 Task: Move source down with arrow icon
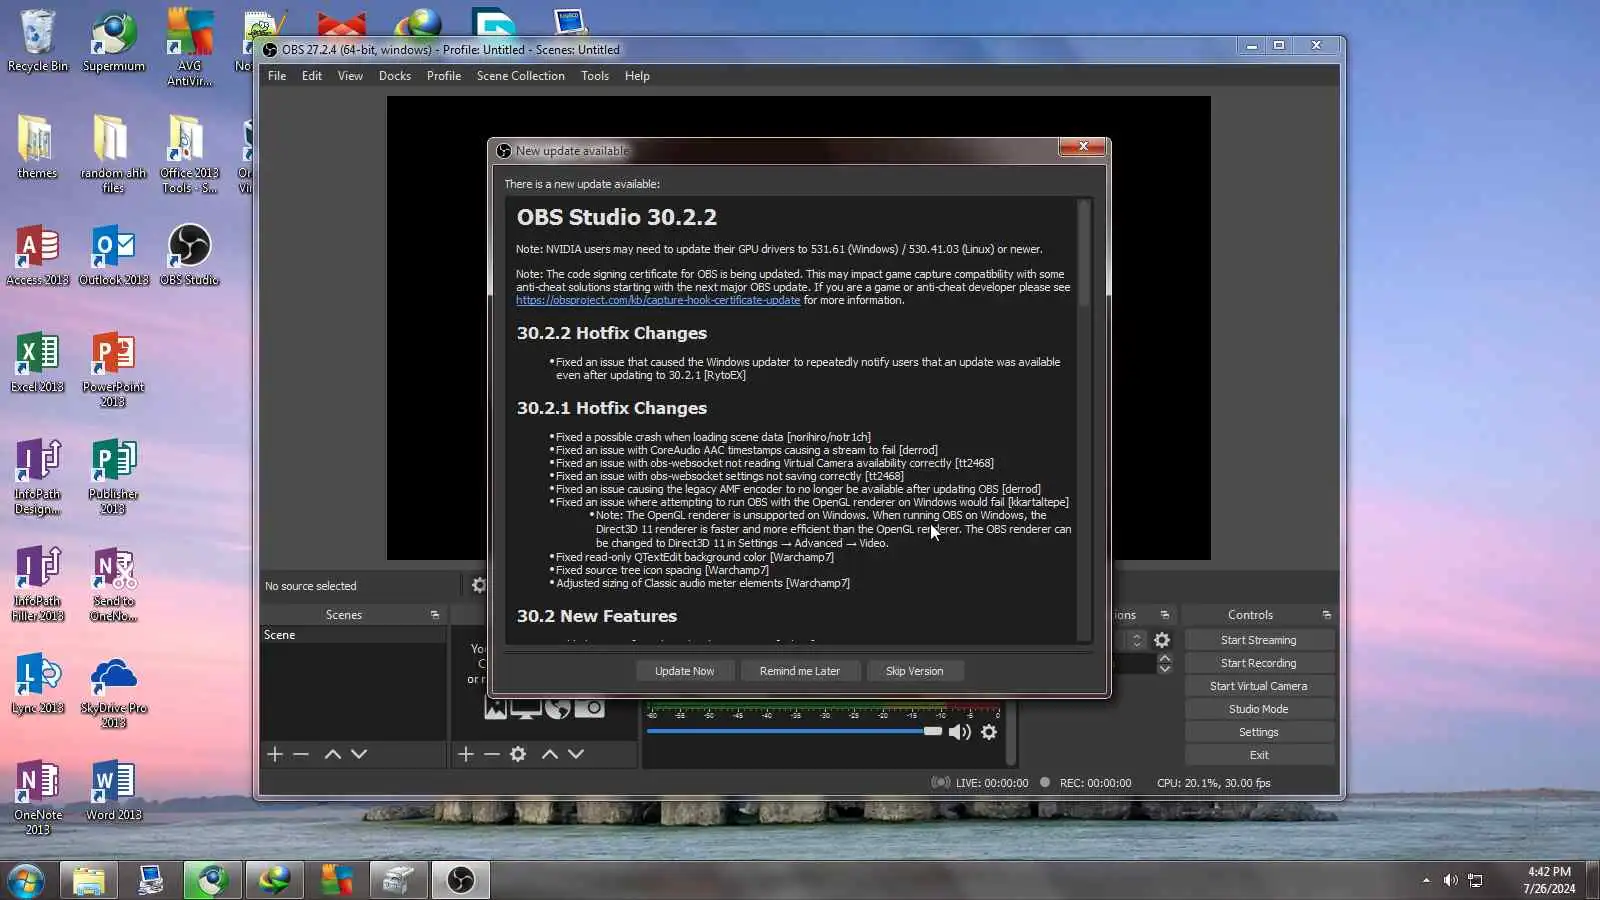click(576, 754)
